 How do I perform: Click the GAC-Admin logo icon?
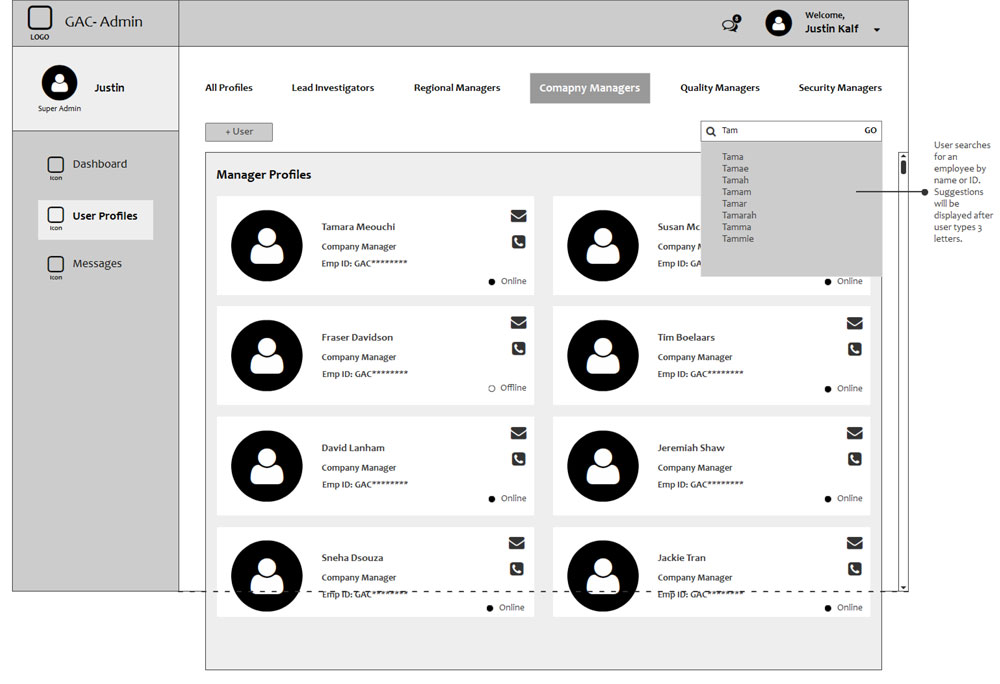tap(40, 19)
